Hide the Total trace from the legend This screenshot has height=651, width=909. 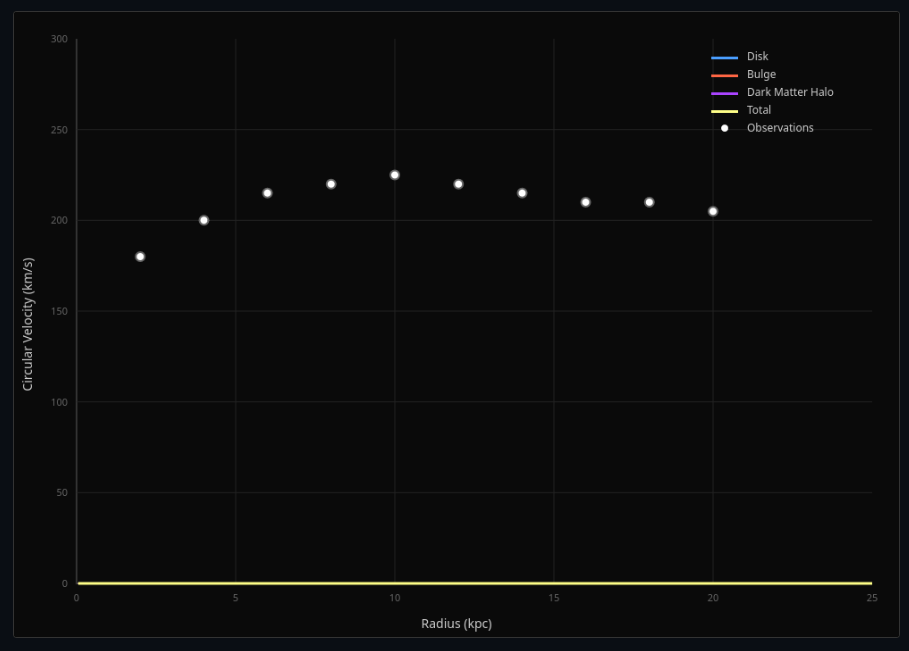[x=757, y=110]
